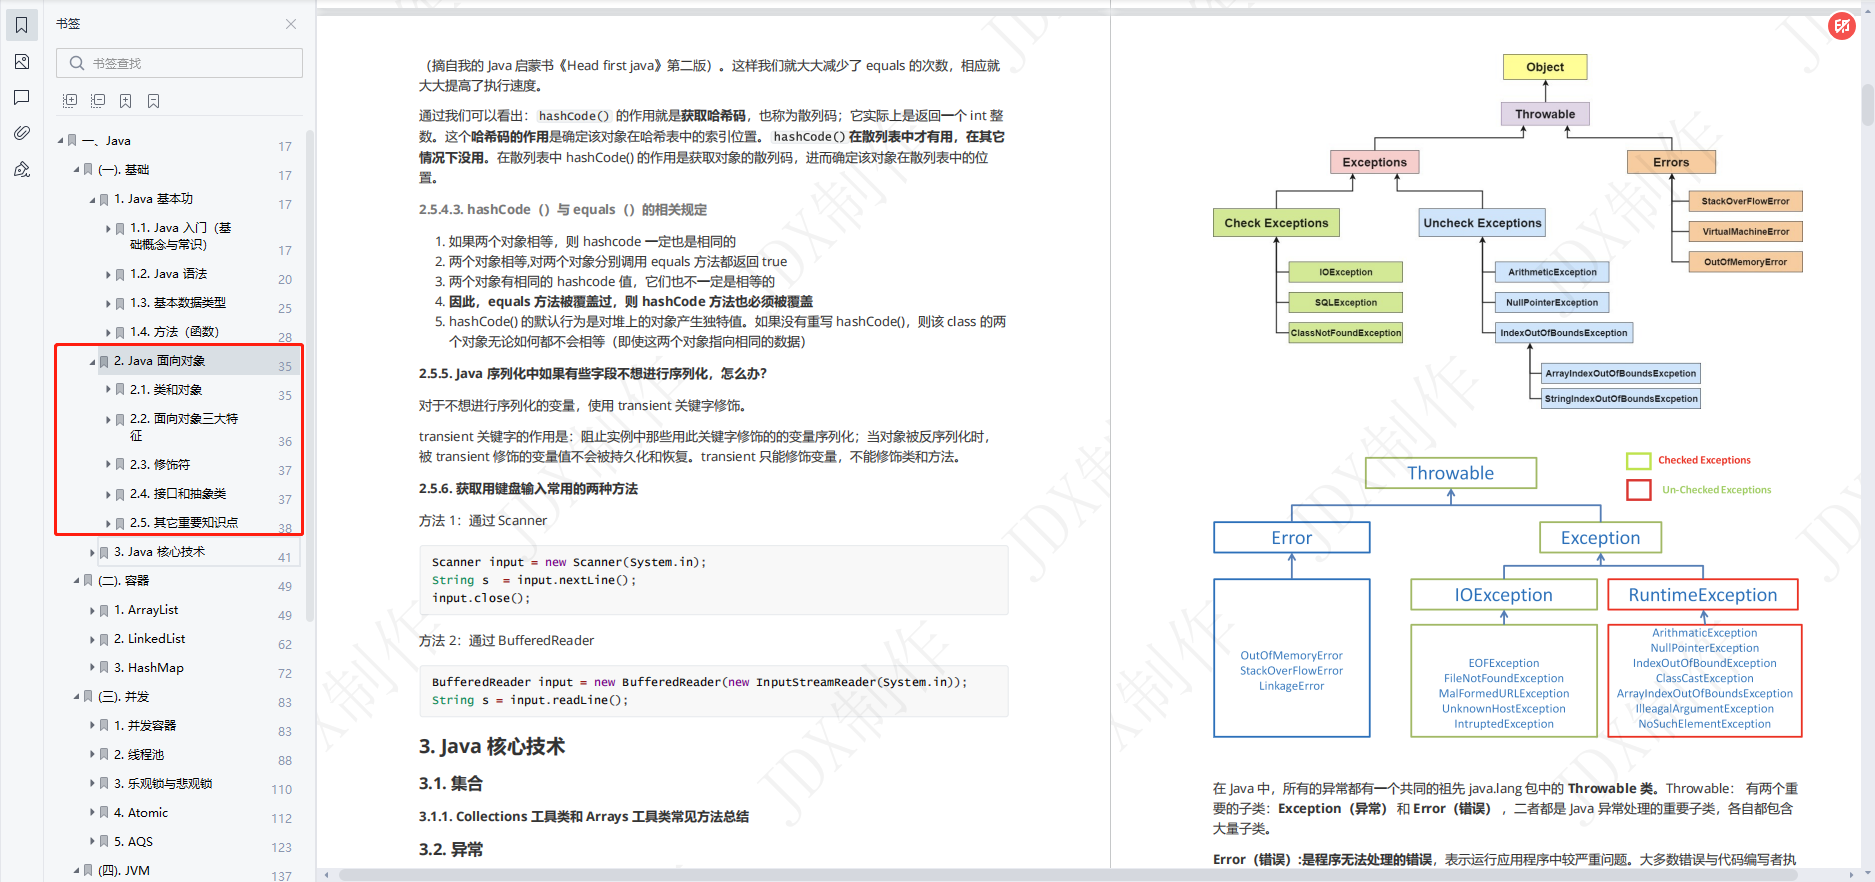
Task: Expand the 3. HashMap bookmark
Action: pos(93,668)
